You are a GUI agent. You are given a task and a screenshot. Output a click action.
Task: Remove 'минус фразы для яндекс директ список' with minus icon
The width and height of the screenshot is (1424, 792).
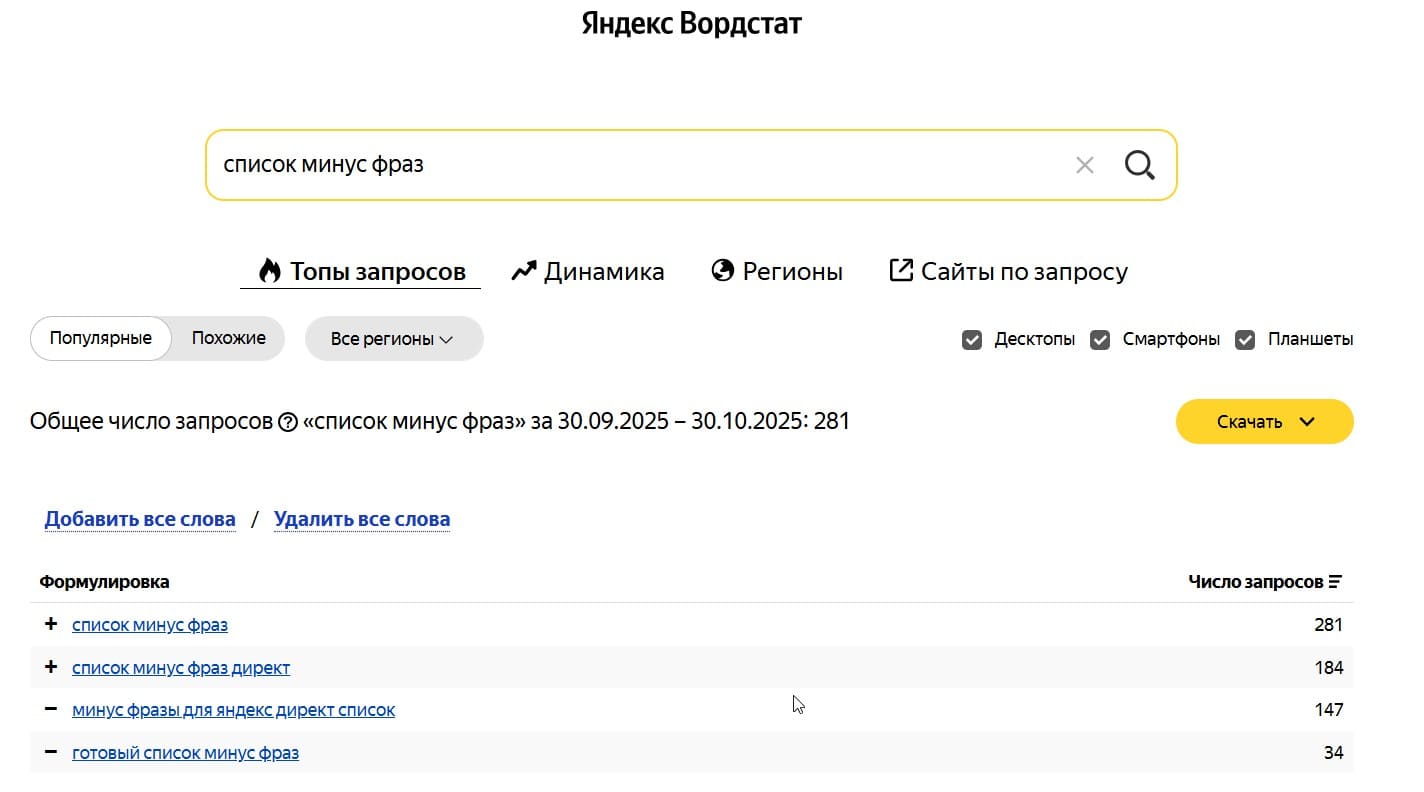(x=52, y=709)
